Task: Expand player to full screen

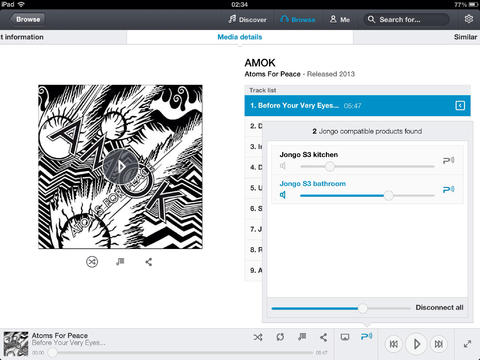Action: (467, 344)
